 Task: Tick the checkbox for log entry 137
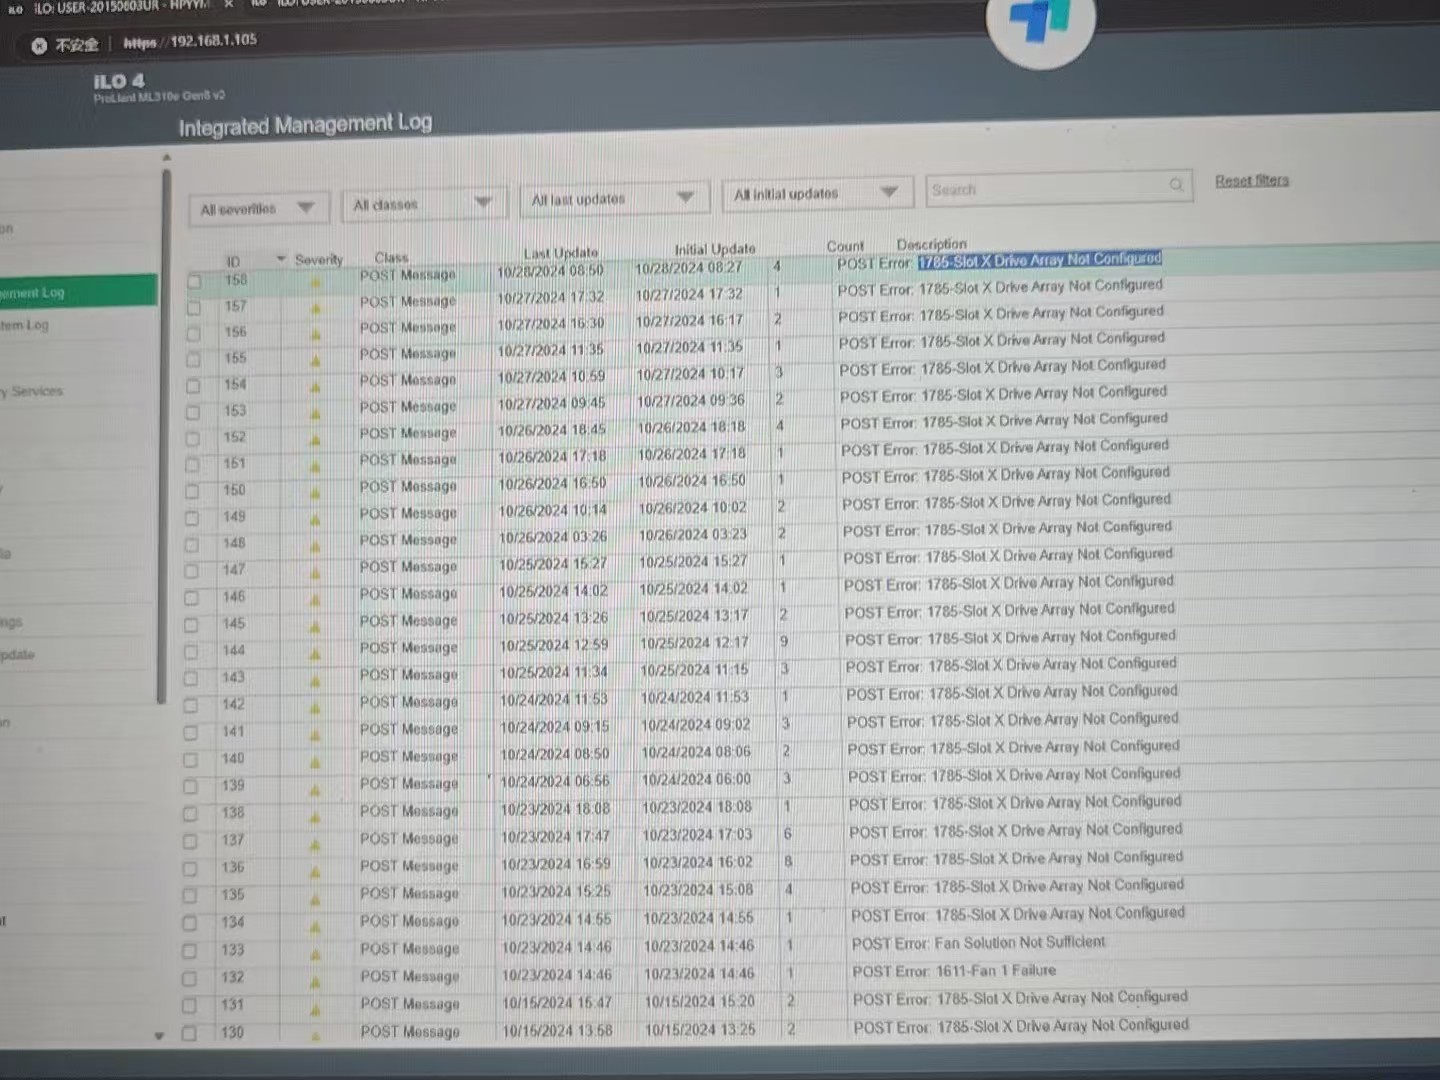[190, 841]
